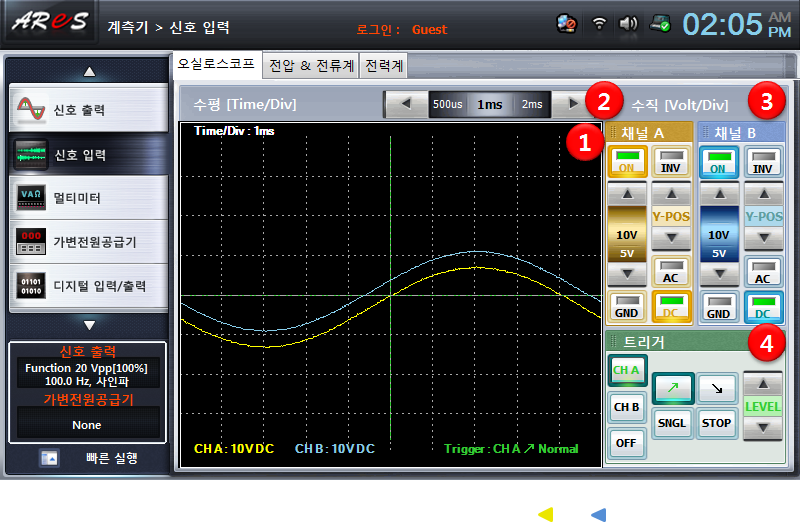Toggle Channel A INV invert button

pyautogui.click(x=671, y=161)
